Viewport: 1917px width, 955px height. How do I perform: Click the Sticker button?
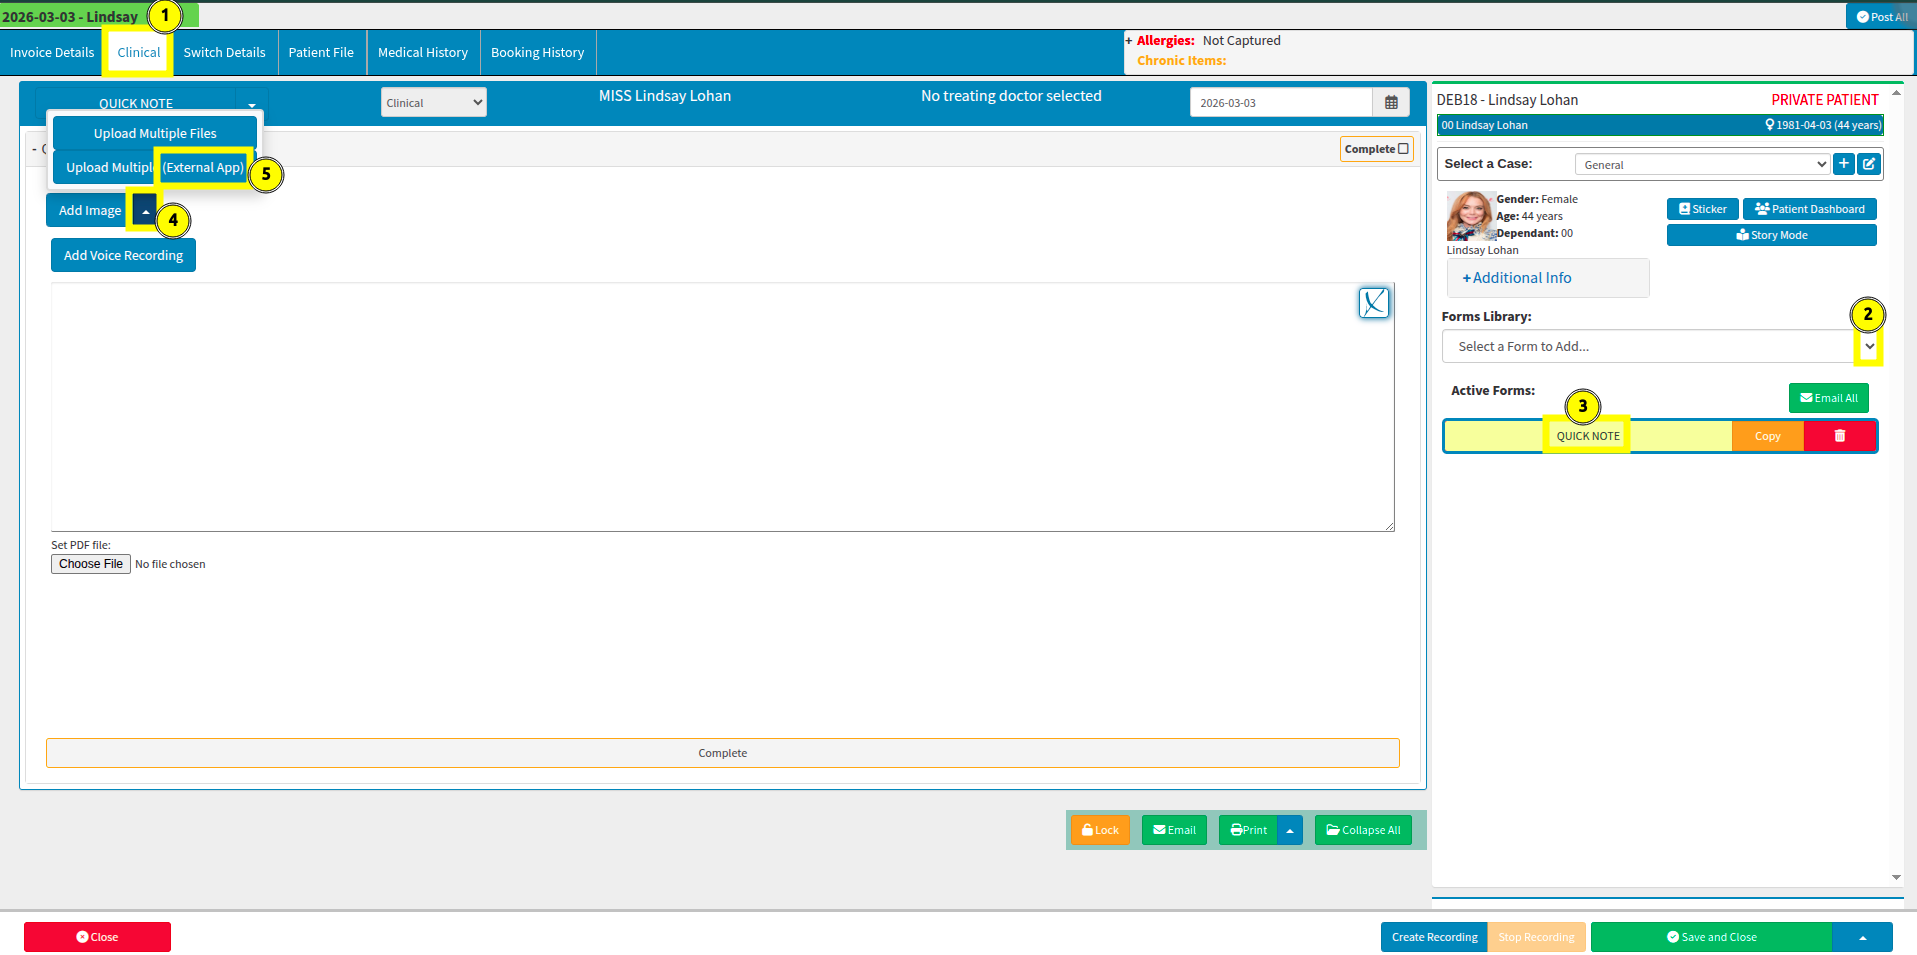pyautogui.click(x=1703, y=209)
